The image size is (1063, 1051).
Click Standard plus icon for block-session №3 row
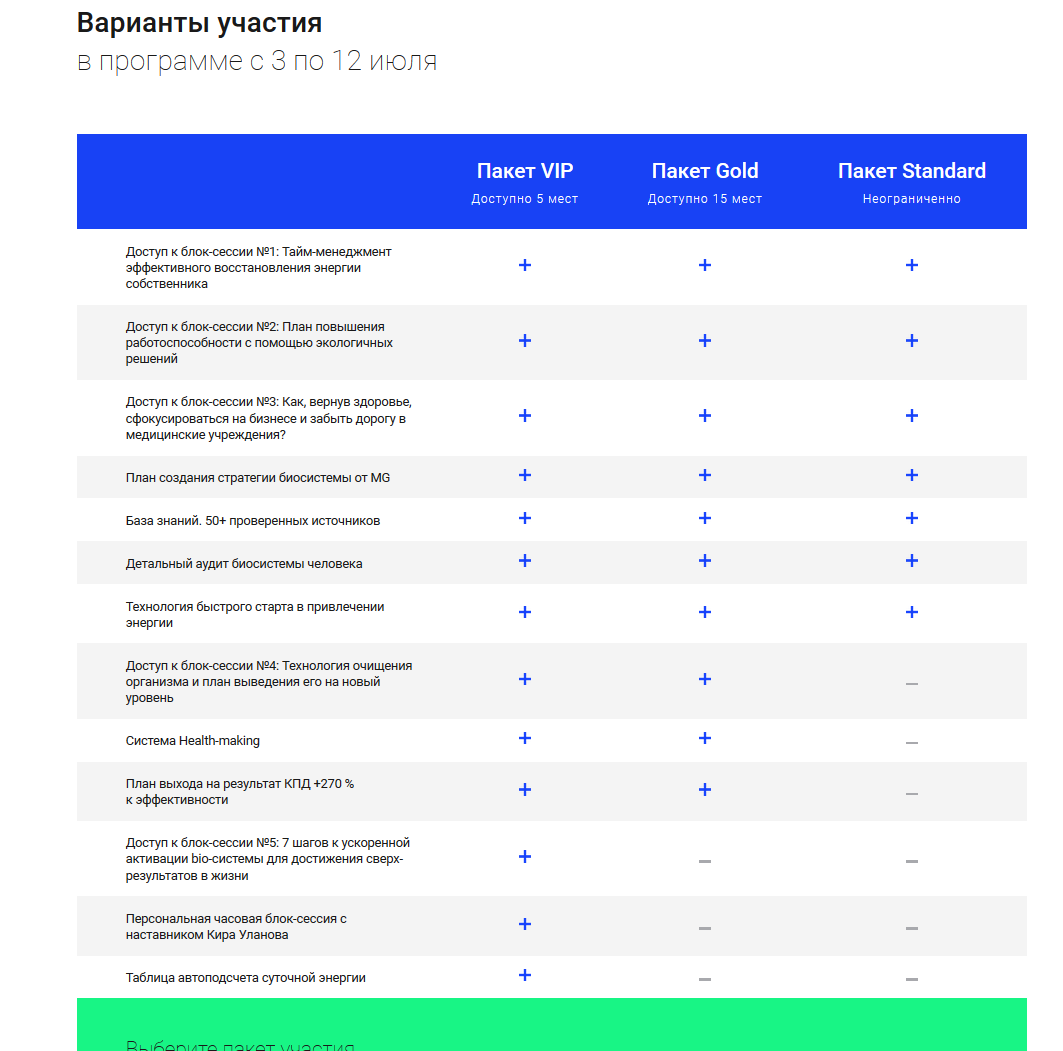(x=911, y=416)
